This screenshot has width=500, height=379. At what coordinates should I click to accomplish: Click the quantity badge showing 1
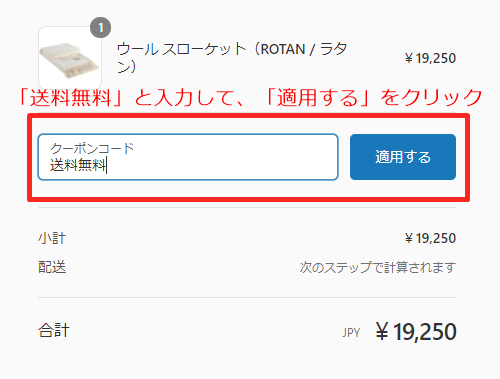coord(101,27)
